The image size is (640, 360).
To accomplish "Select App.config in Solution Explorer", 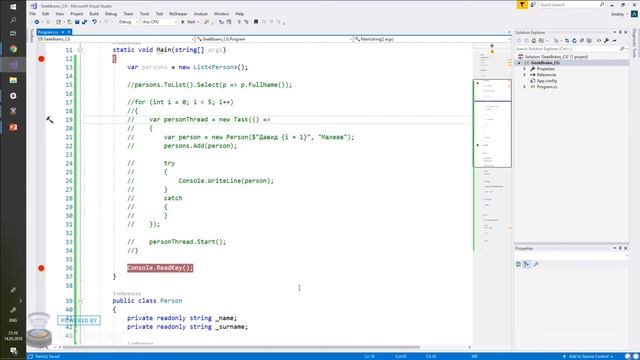I will click(547, 81).
